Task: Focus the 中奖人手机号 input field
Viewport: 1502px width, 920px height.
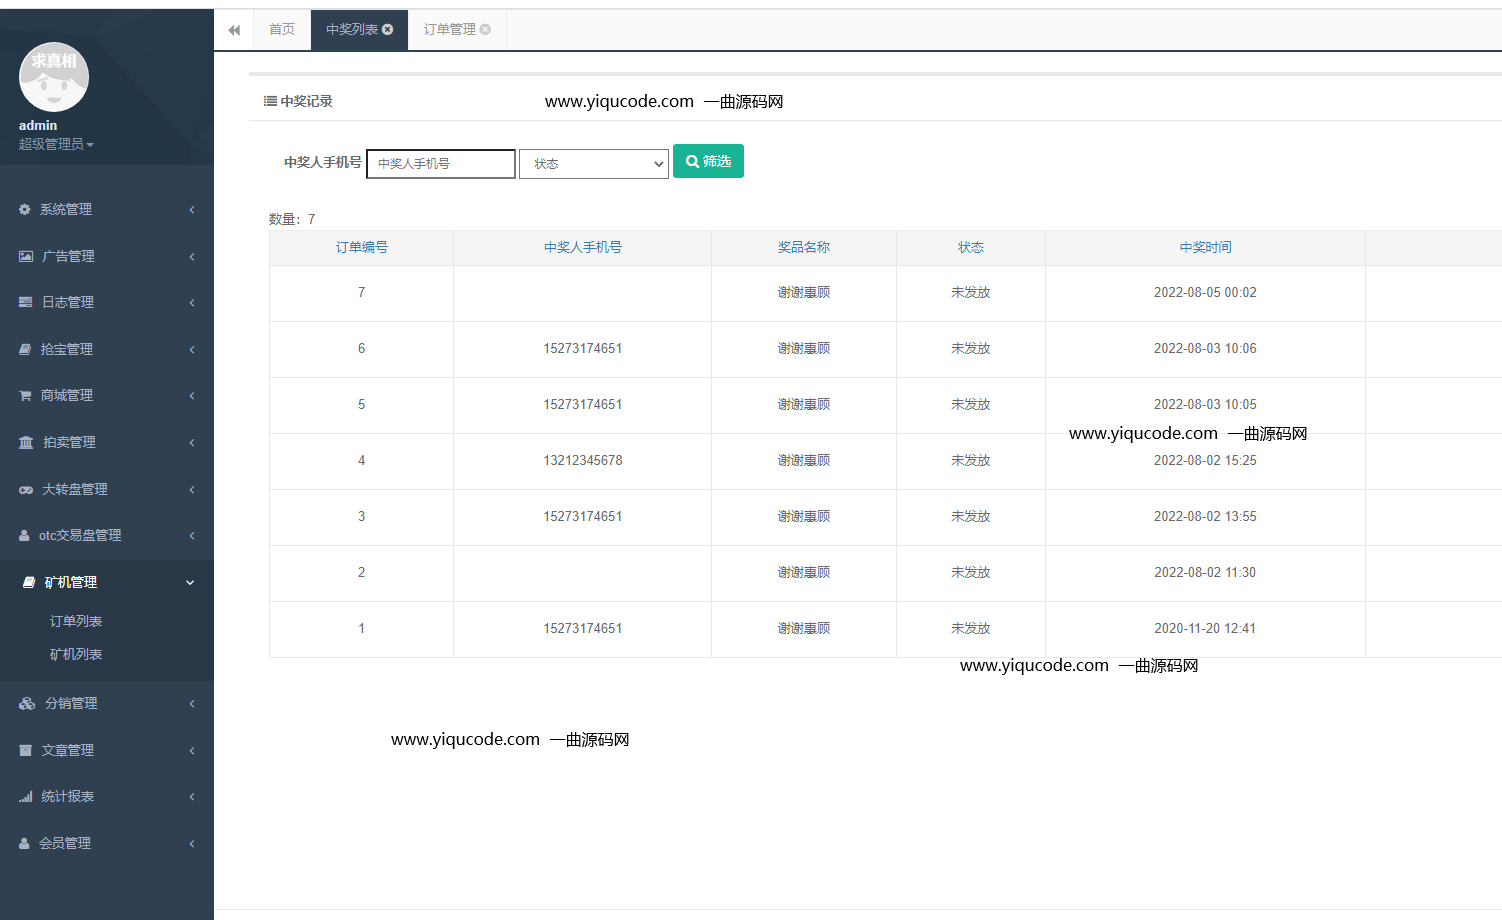Action: pos(441,164)
